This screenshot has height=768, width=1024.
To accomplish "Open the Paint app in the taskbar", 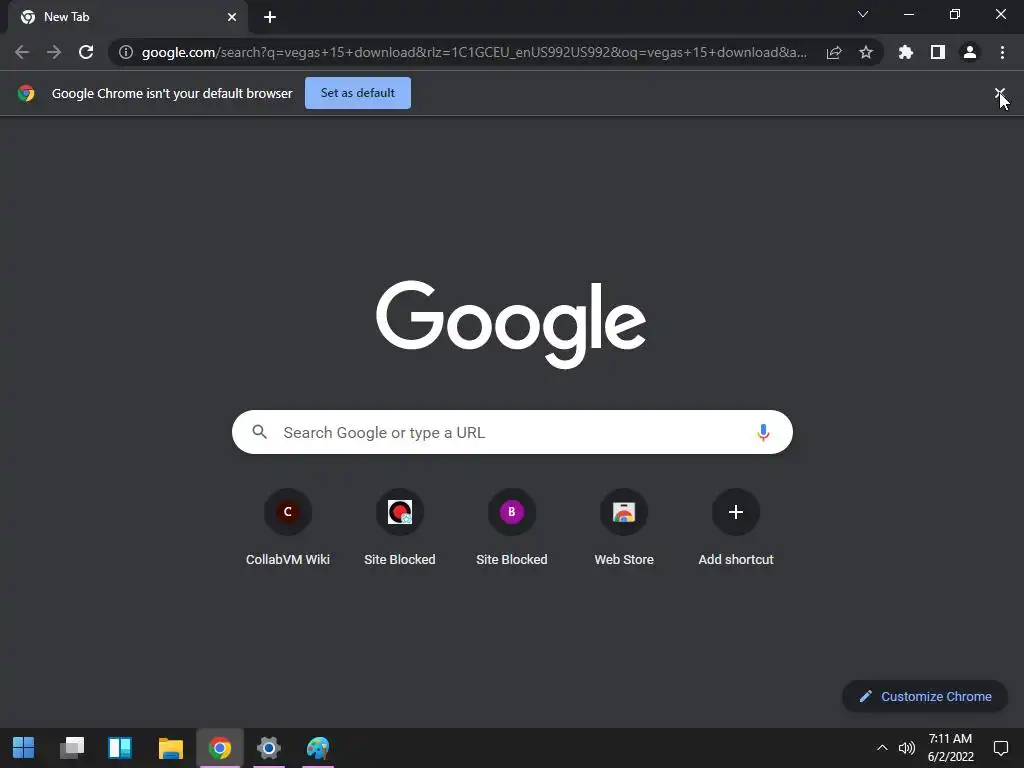I will tap(318, 748).
